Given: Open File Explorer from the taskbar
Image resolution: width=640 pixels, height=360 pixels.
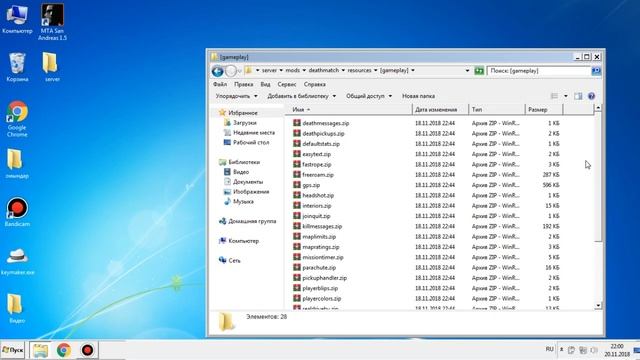Looking at the screenshot, I should click(x=40, y=350).
